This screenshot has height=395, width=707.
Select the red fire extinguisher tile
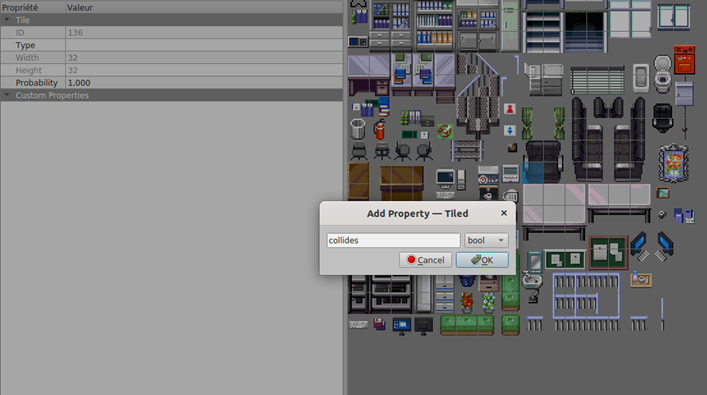point(380,130)
